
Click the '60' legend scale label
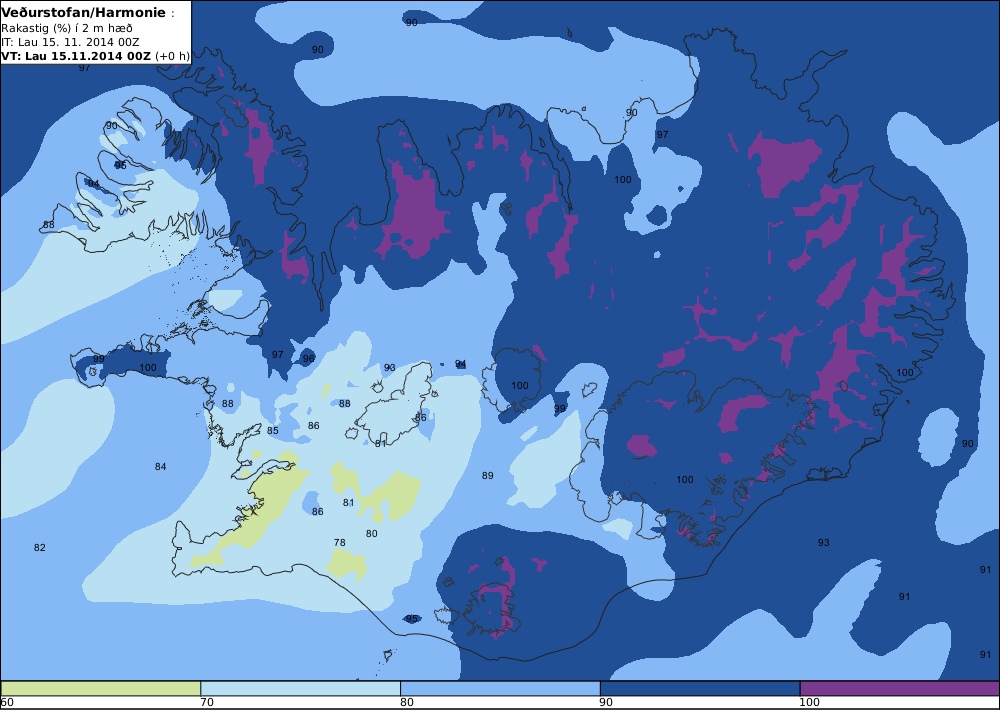[x=7, y=702]
